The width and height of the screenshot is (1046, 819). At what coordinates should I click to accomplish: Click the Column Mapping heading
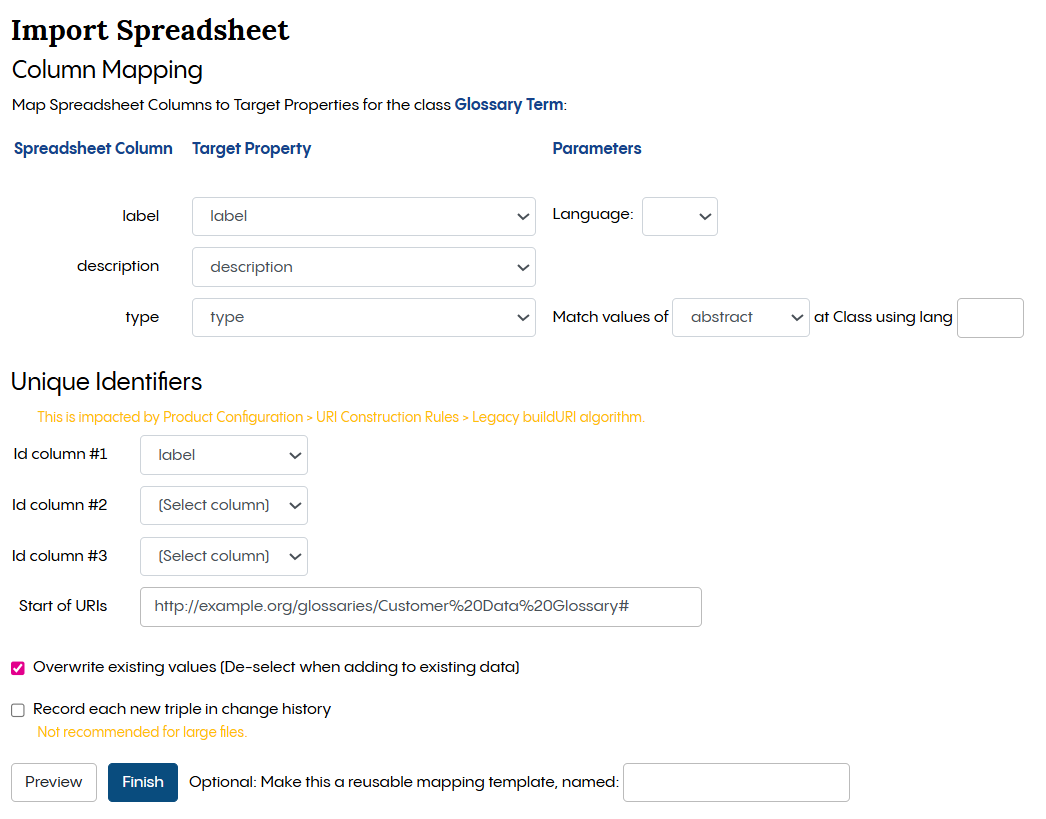[x=106, y=70]
